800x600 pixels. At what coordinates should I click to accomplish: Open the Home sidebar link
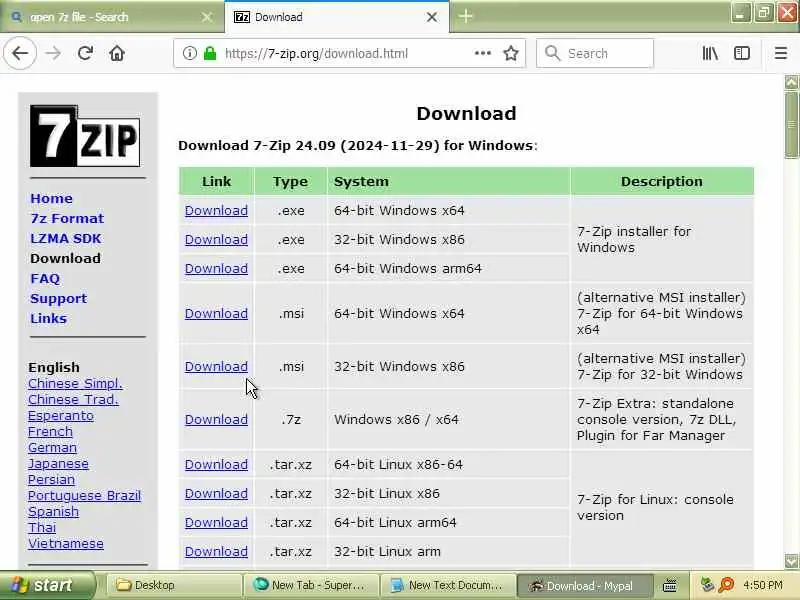[51, 198]
